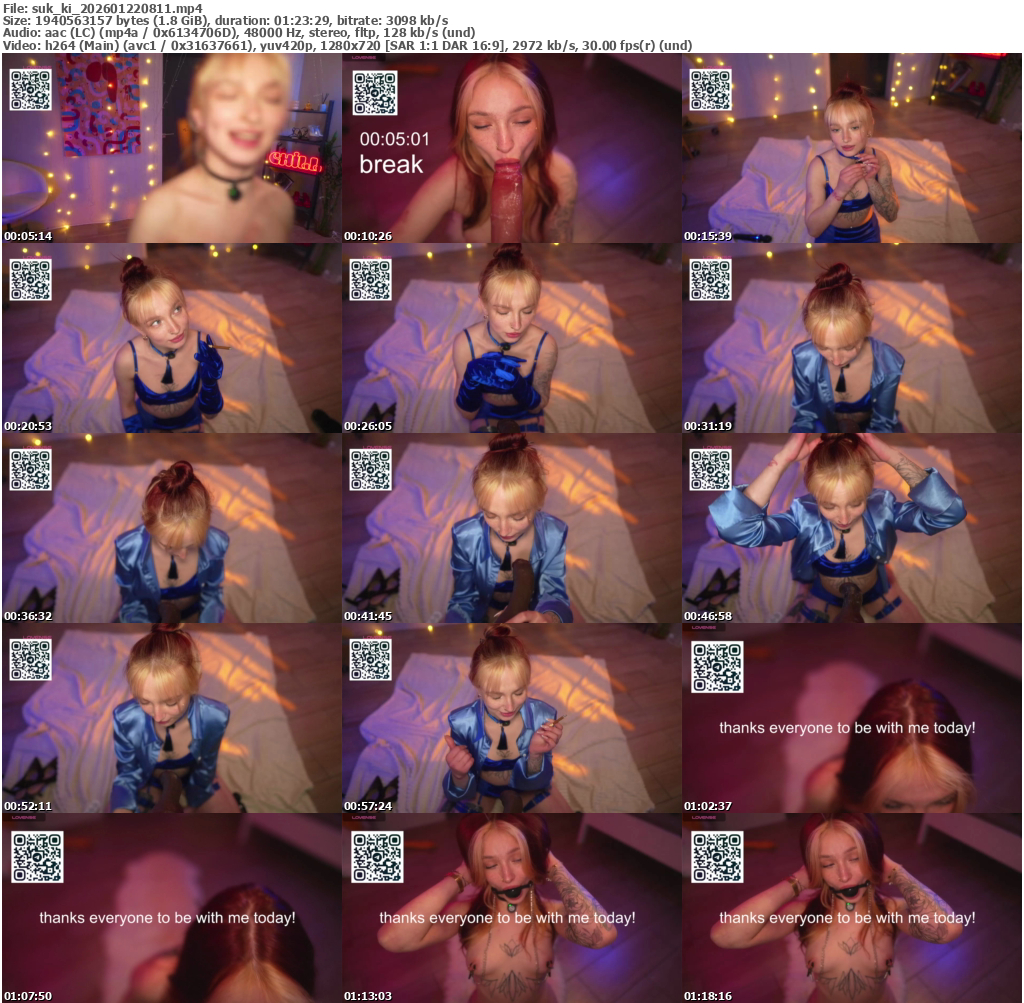Click 'thanks everyone' caption in the 01:18:16 frame
1024x1003 pixels.
coord(847,918)
